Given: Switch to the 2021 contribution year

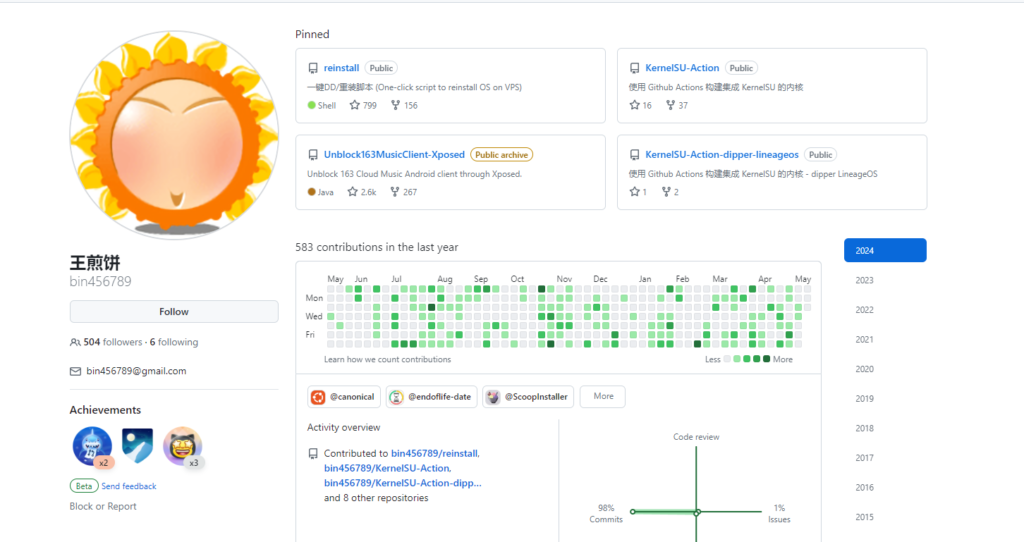Looking at the screenshot, I should (864, 340).
